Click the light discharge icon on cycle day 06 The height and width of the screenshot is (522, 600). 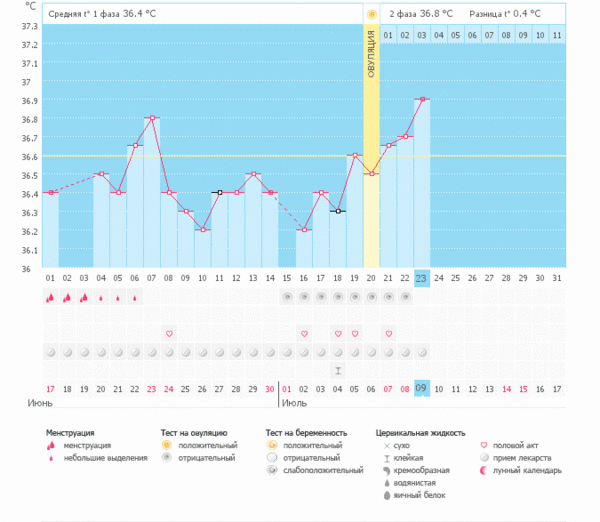pos(135,297)
